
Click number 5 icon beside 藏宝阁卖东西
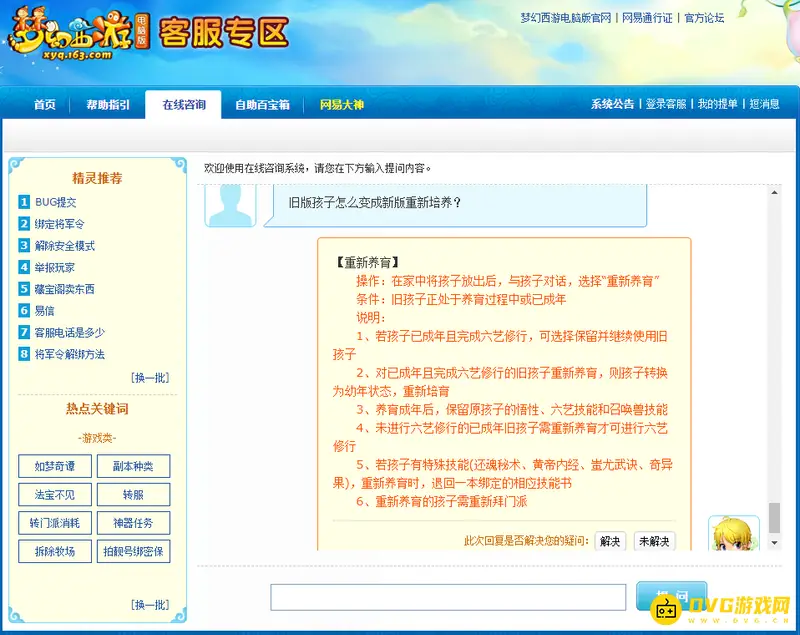(24, 289)
